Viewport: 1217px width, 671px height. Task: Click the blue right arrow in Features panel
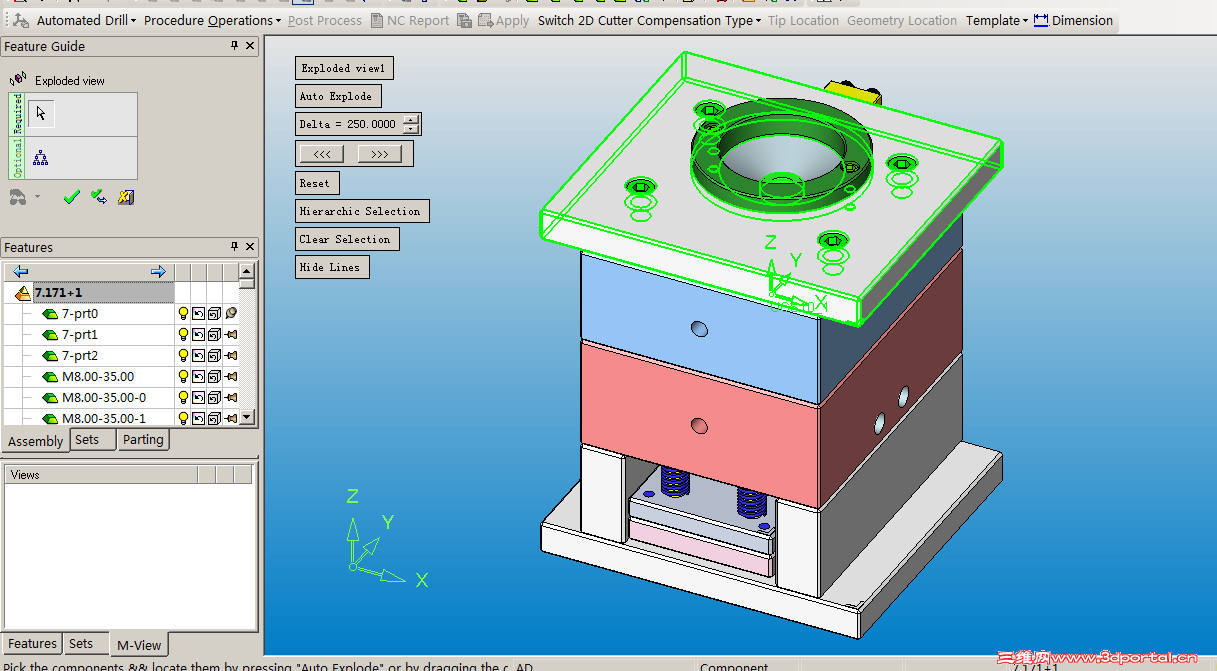pyautogui.click(x=158, y=272)
